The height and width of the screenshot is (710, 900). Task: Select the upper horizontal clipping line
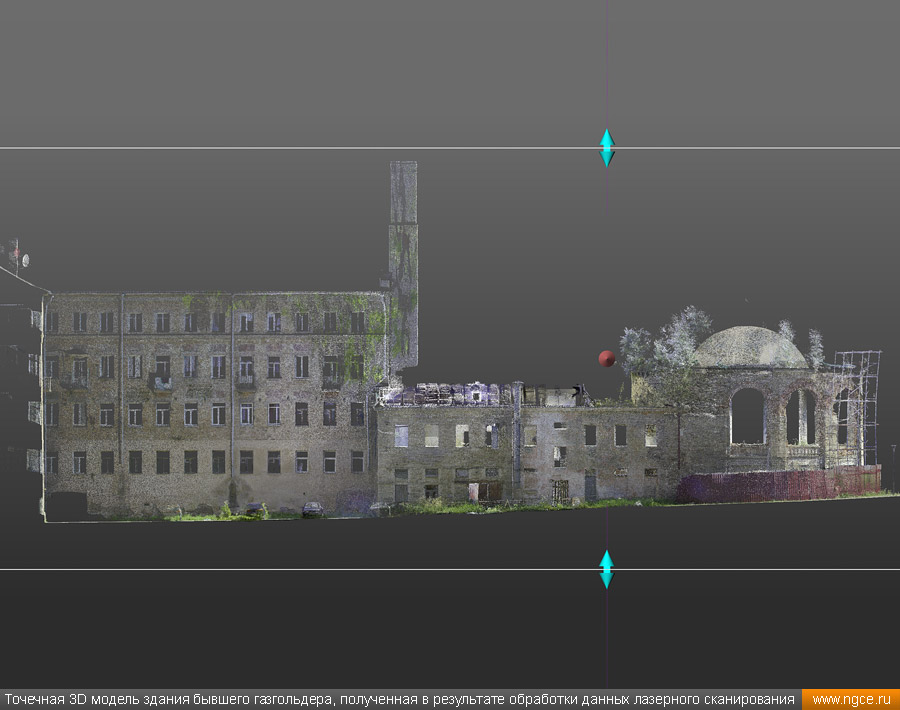click(x=300, y=148)
